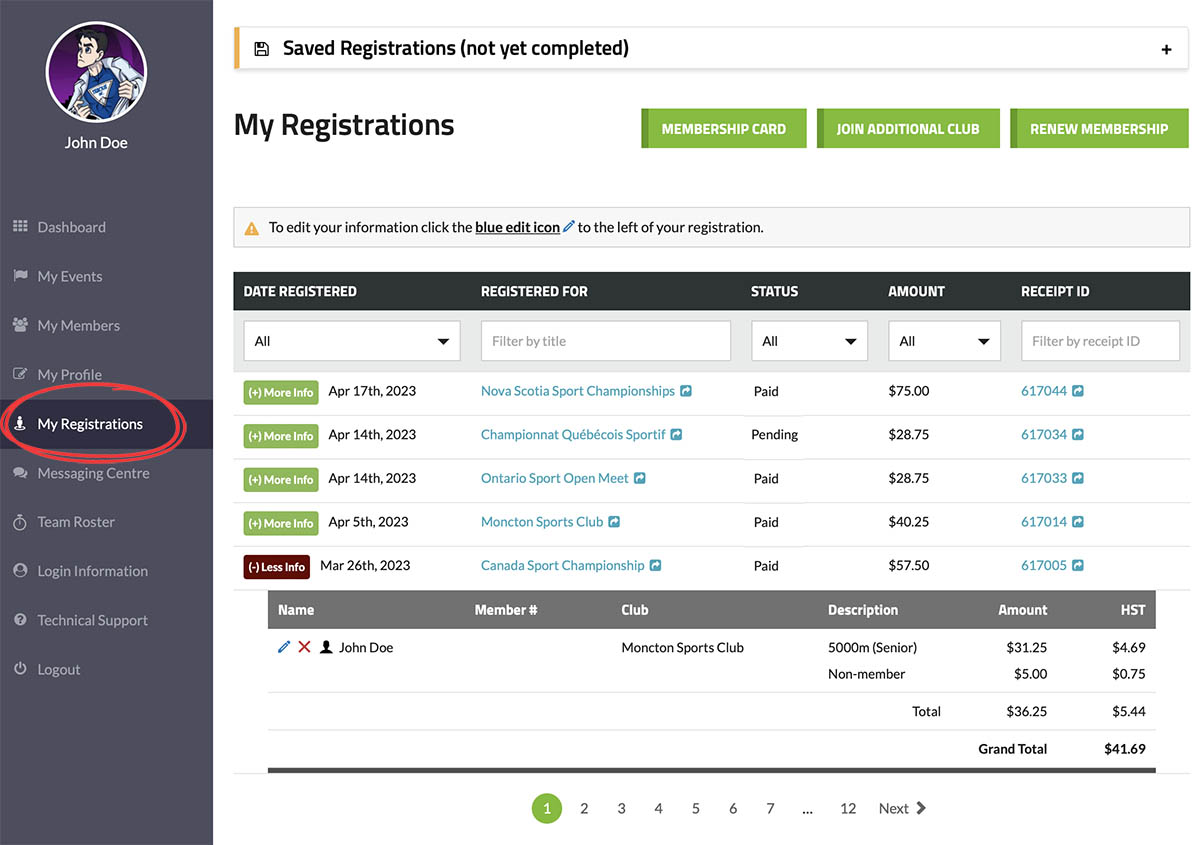The width and height of the screenshot is (1200, 845).
Task: Open Team Roster from the sidebar
Action: pos(76,522)
